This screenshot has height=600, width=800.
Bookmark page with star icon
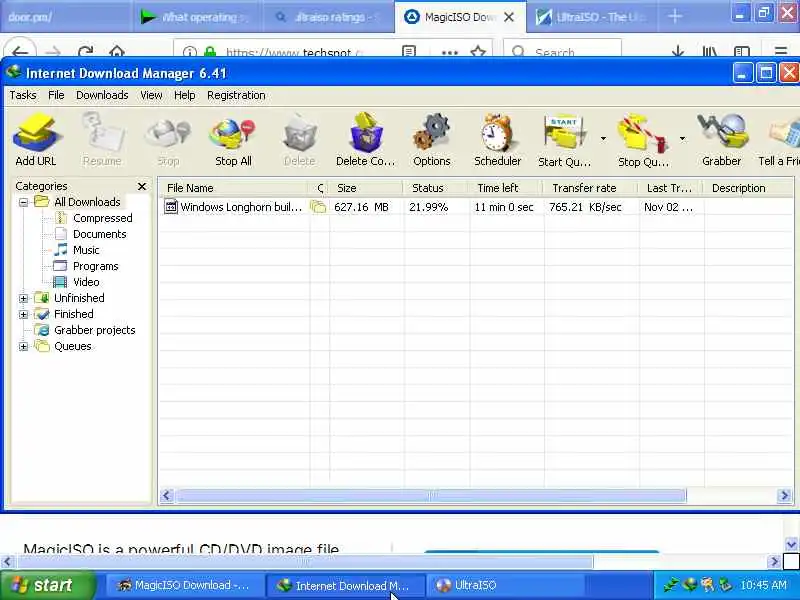(478, 52)
